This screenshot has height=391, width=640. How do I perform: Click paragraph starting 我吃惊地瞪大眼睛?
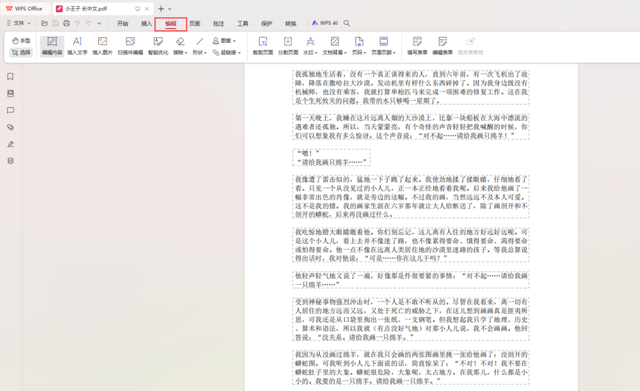tap(411, 245)
